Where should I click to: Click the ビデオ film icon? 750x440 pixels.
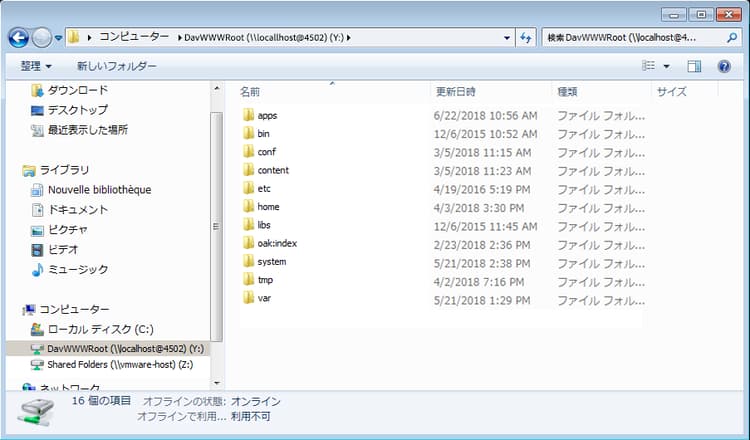[x=37, y=250]
